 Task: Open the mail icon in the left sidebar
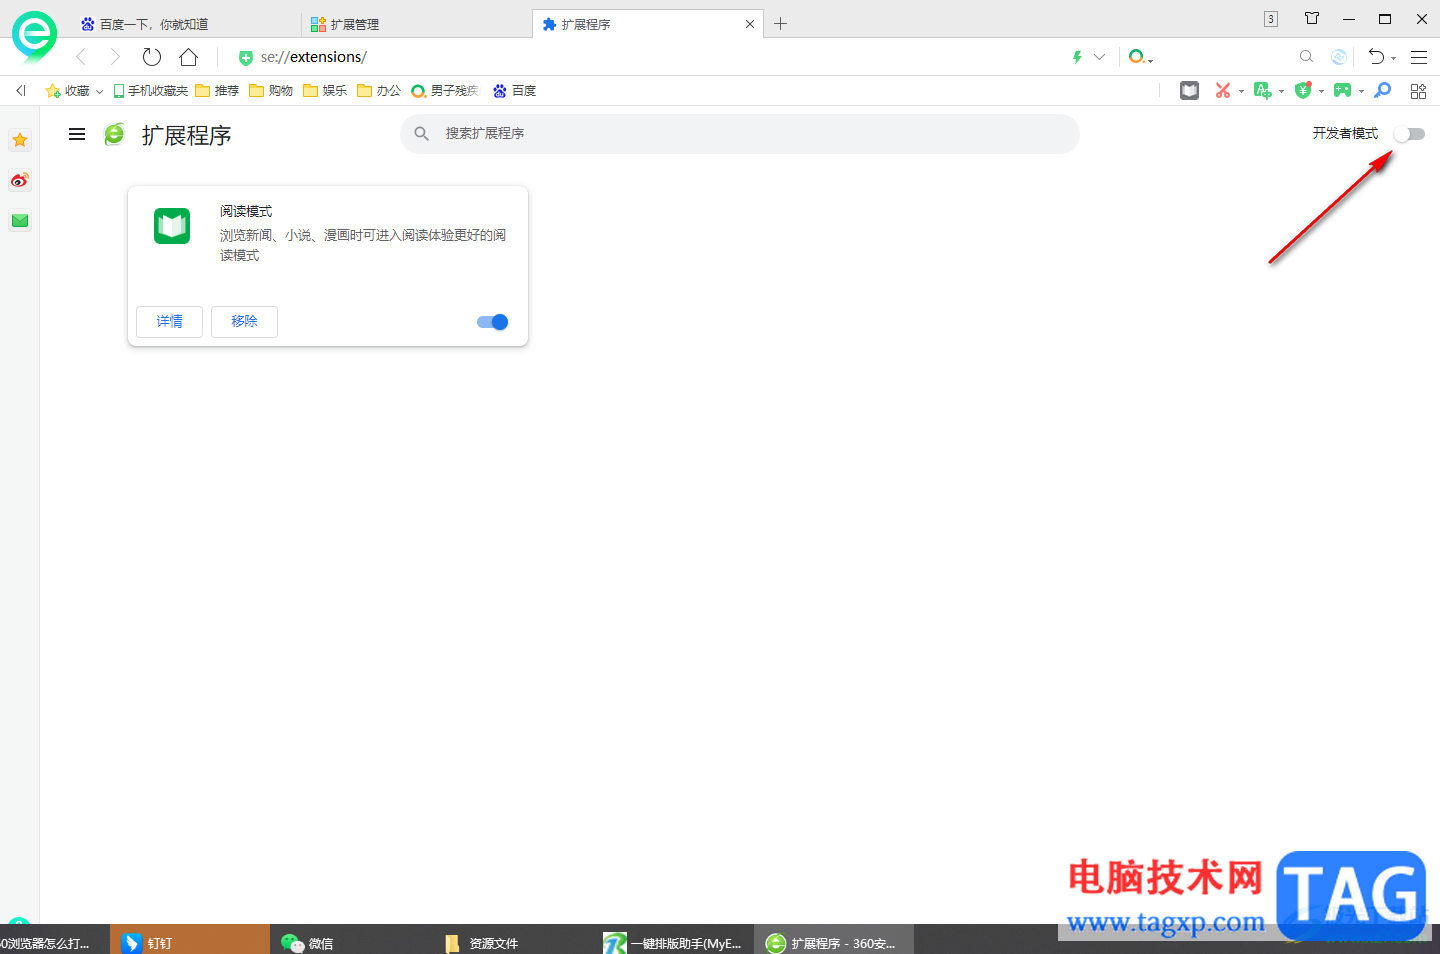[x=20, y=220]
